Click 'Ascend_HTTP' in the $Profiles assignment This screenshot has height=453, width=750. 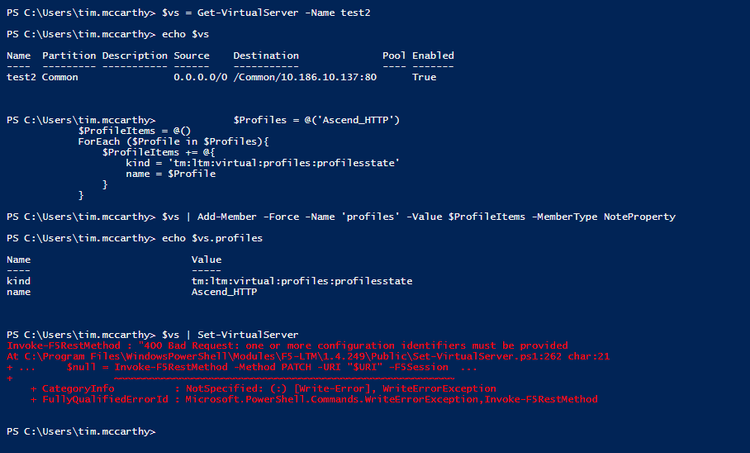363,120
